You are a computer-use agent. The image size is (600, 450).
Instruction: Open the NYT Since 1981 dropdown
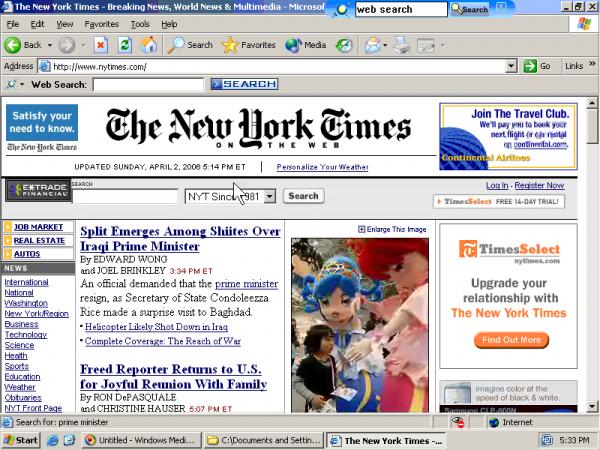[x=270, y=197]
